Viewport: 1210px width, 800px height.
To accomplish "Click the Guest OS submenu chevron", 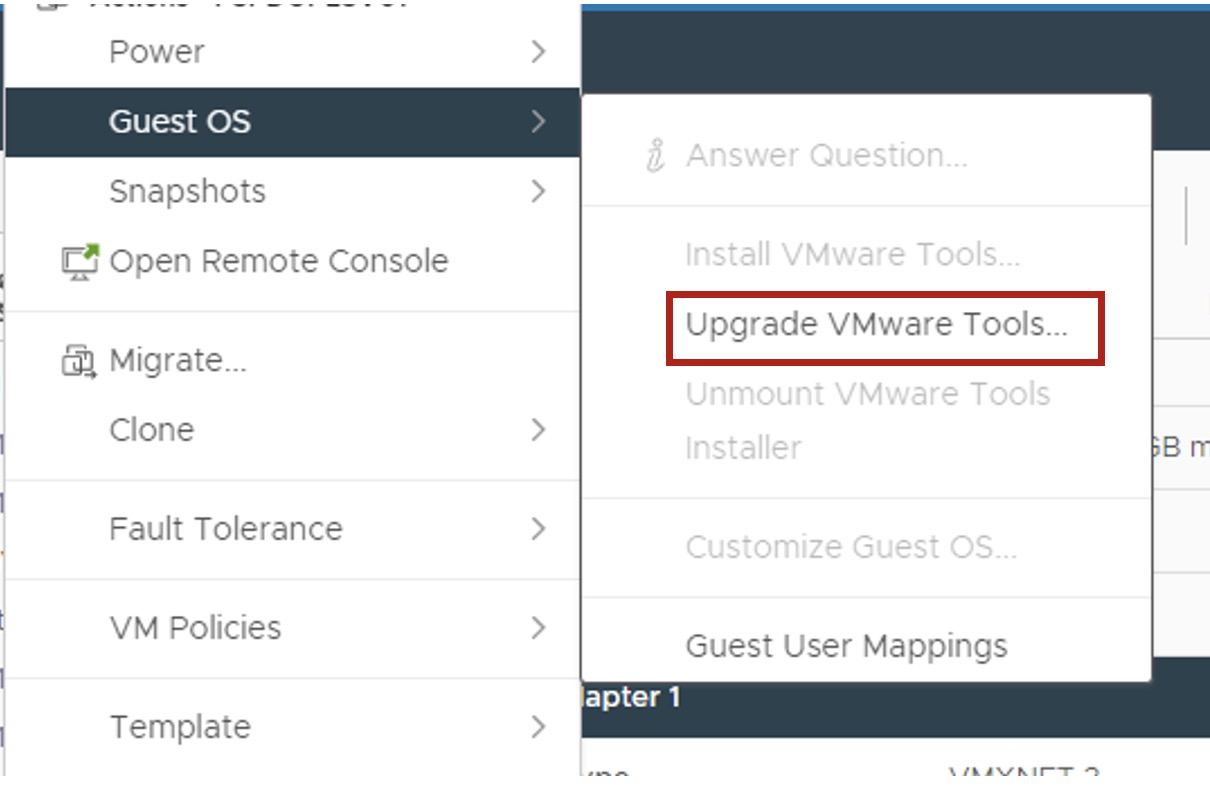I will point(539,122).
